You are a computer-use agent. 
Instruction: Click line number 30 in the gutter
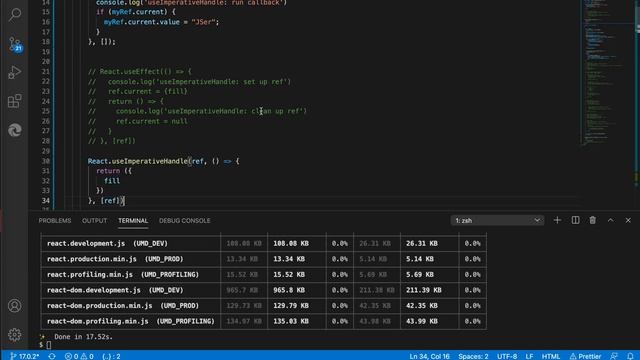pyautogui.click(x=45, y=161)
